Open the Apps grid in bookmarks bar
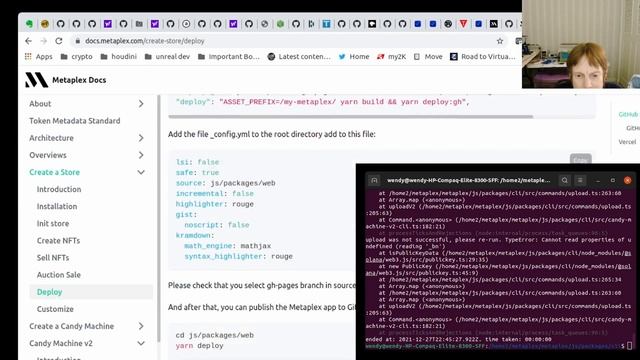The width and height of the screenshot is (640, 360). [x=38, y=57]
